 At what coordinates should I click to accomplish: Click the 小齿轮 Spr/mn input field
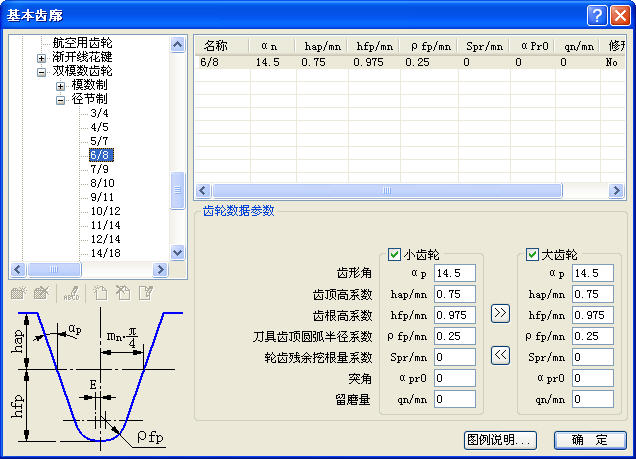point(455,358)
